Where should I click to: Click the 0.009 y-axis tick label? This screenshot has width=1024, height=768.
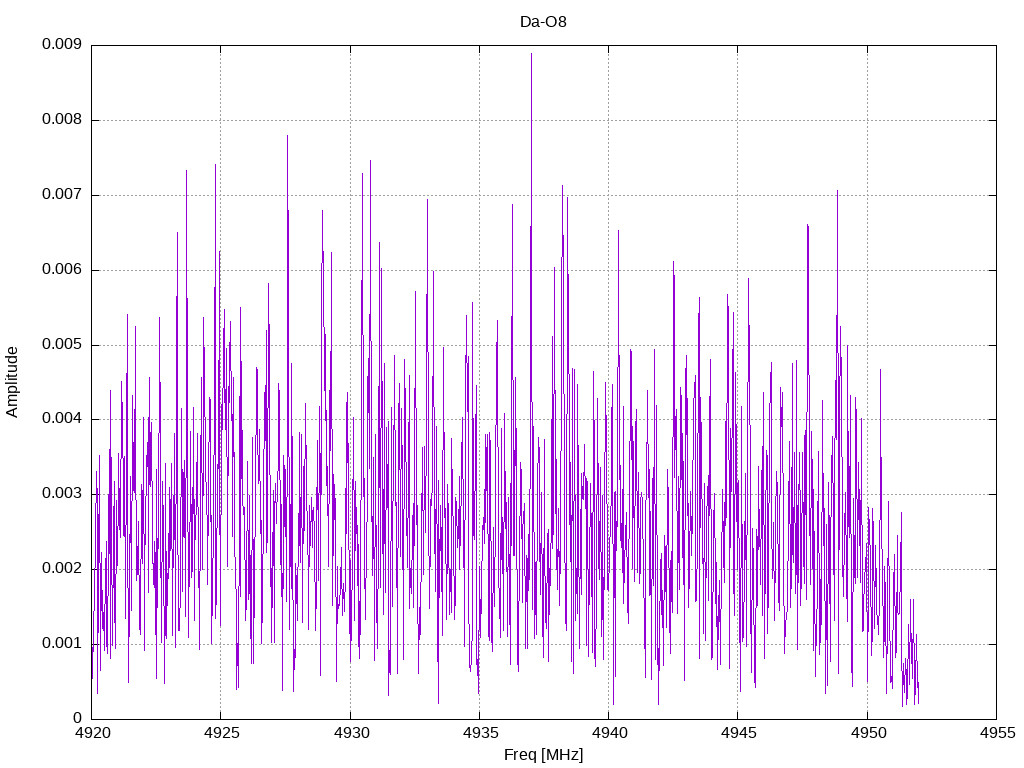[x=62, y=44]
